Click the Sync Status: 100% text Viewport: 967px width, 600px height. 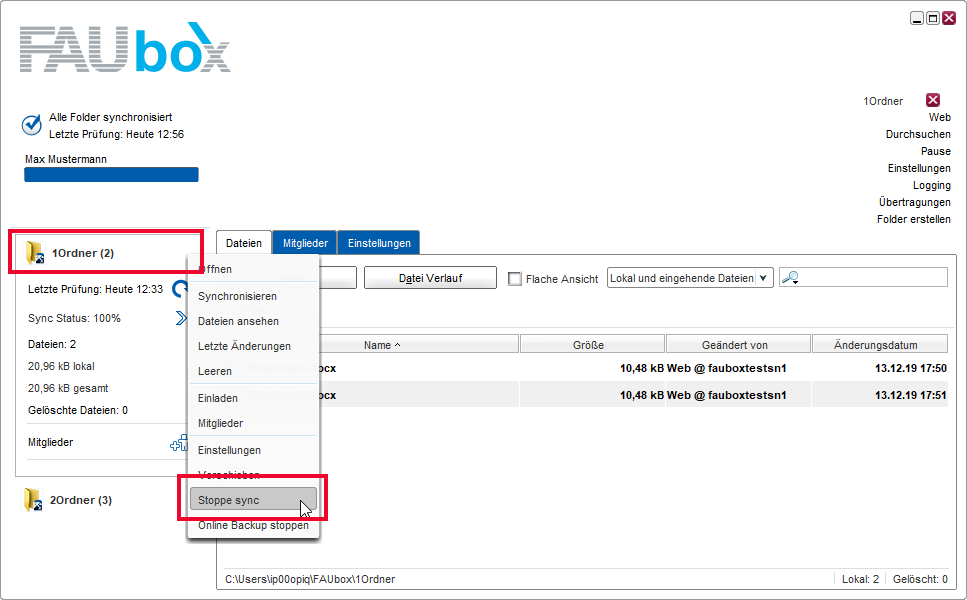[x=74, y=318]
